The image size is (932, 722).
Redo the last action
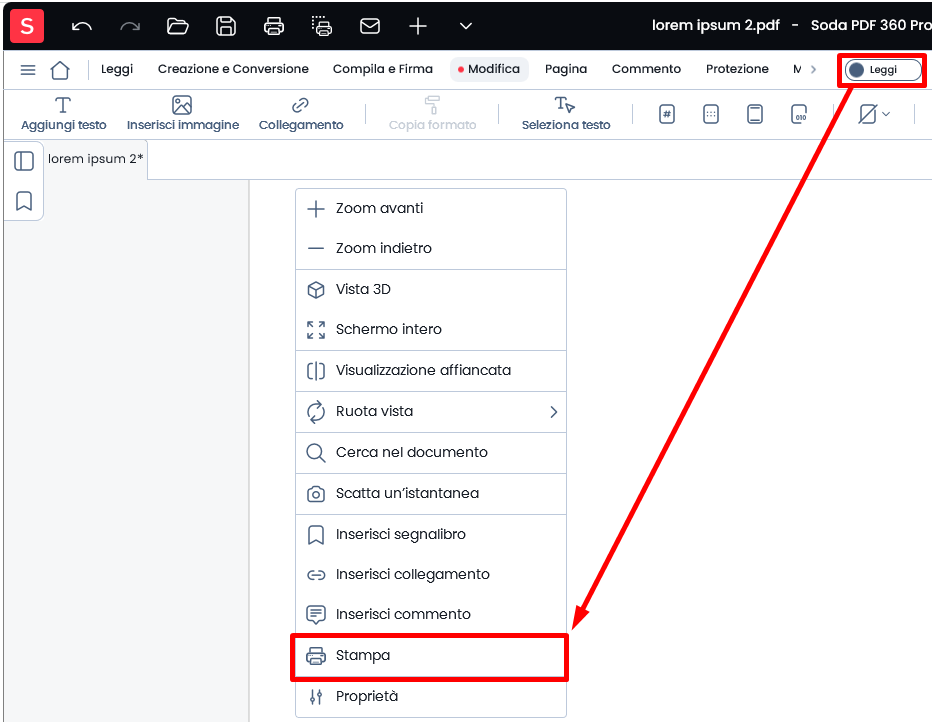pyautogui.click(x=130, y=26)
